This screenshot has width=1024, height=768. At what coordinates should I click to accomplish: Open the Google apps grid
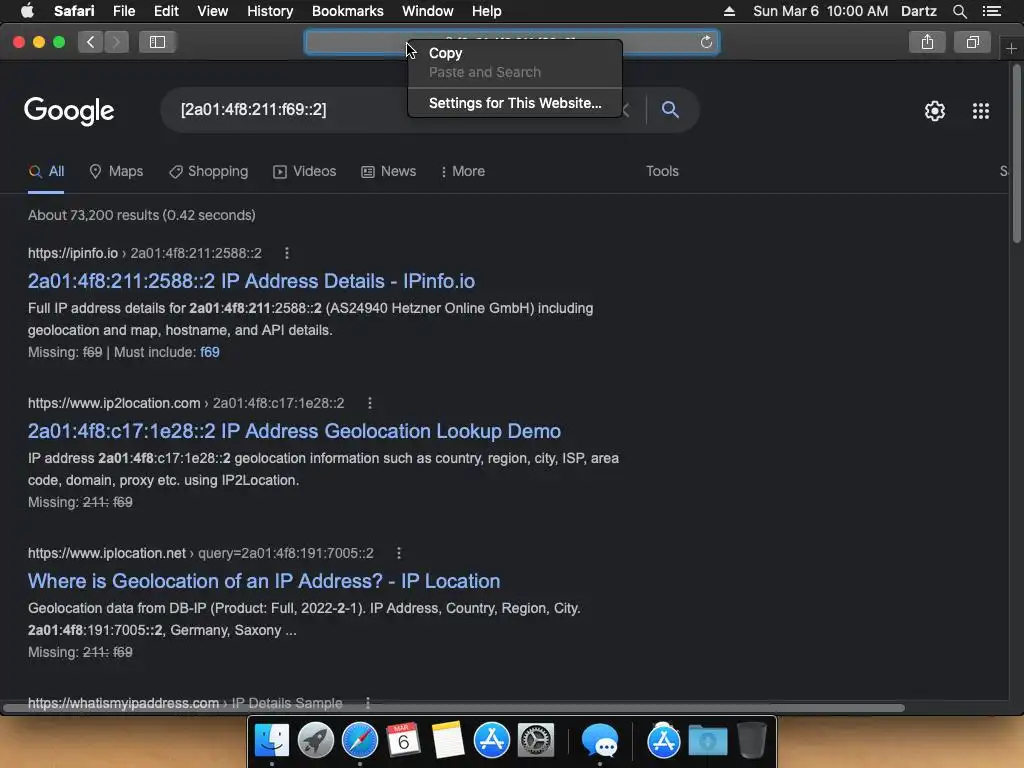tap(981, 111)
